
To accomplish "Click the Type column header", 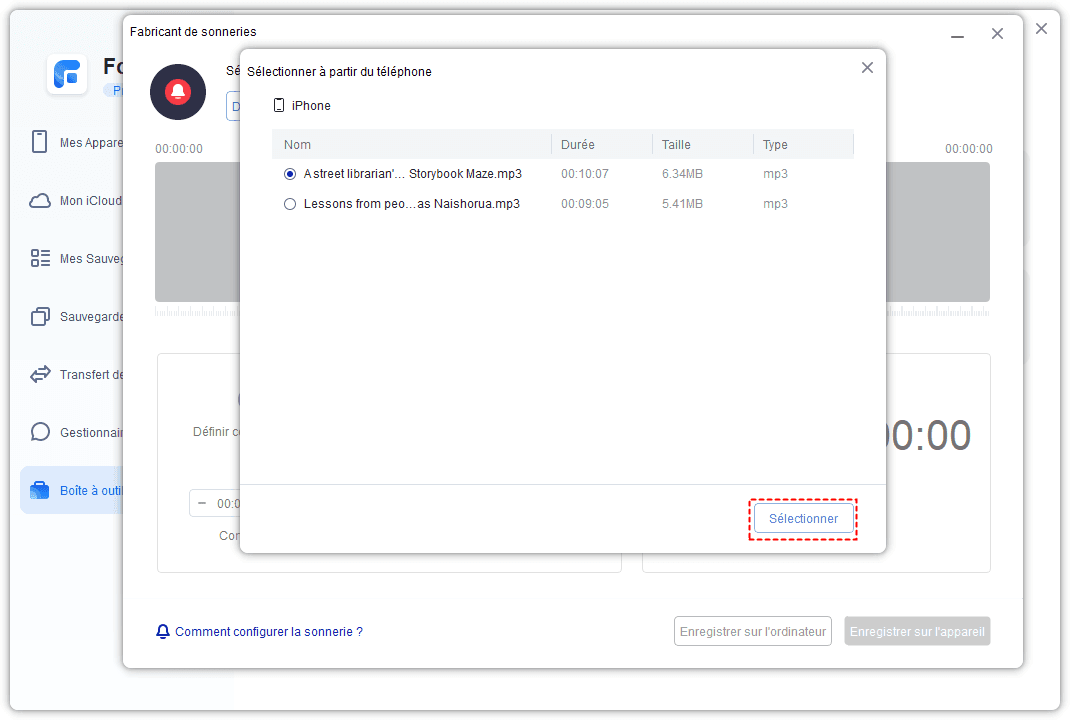I will (775, 145).
